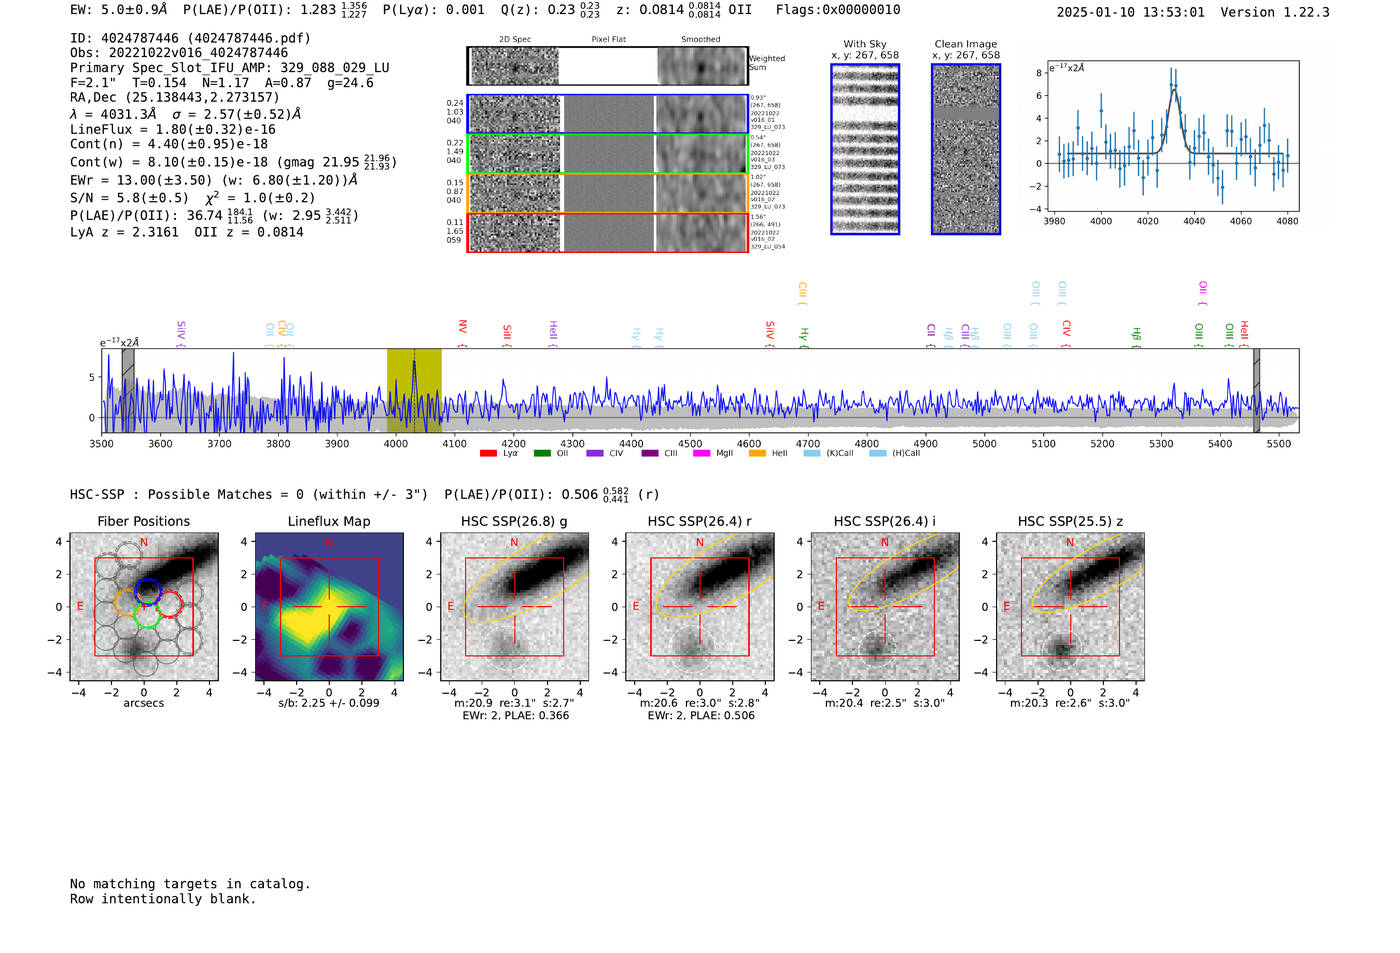
Task: Click the orange CIII marker above 4690Å
Action: click(802, 293)
